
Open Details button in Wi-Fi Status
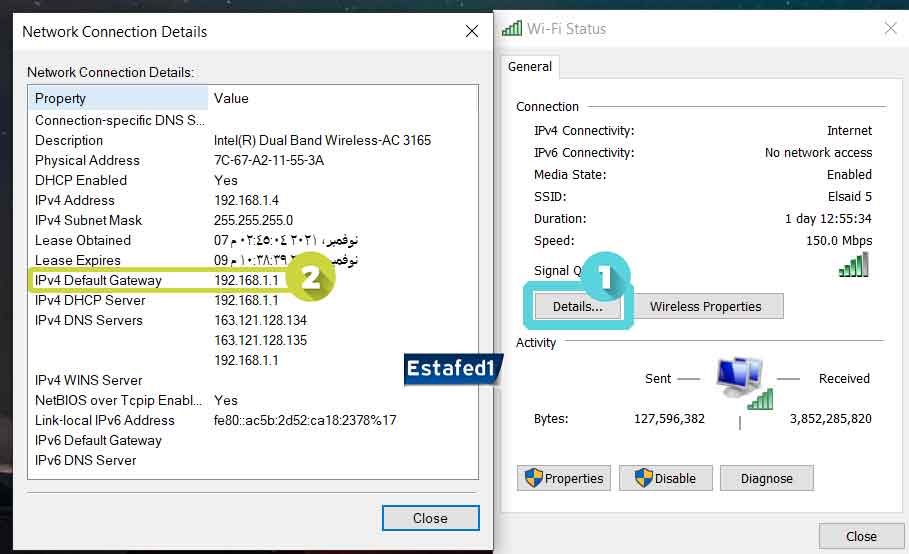click(577, 307)
